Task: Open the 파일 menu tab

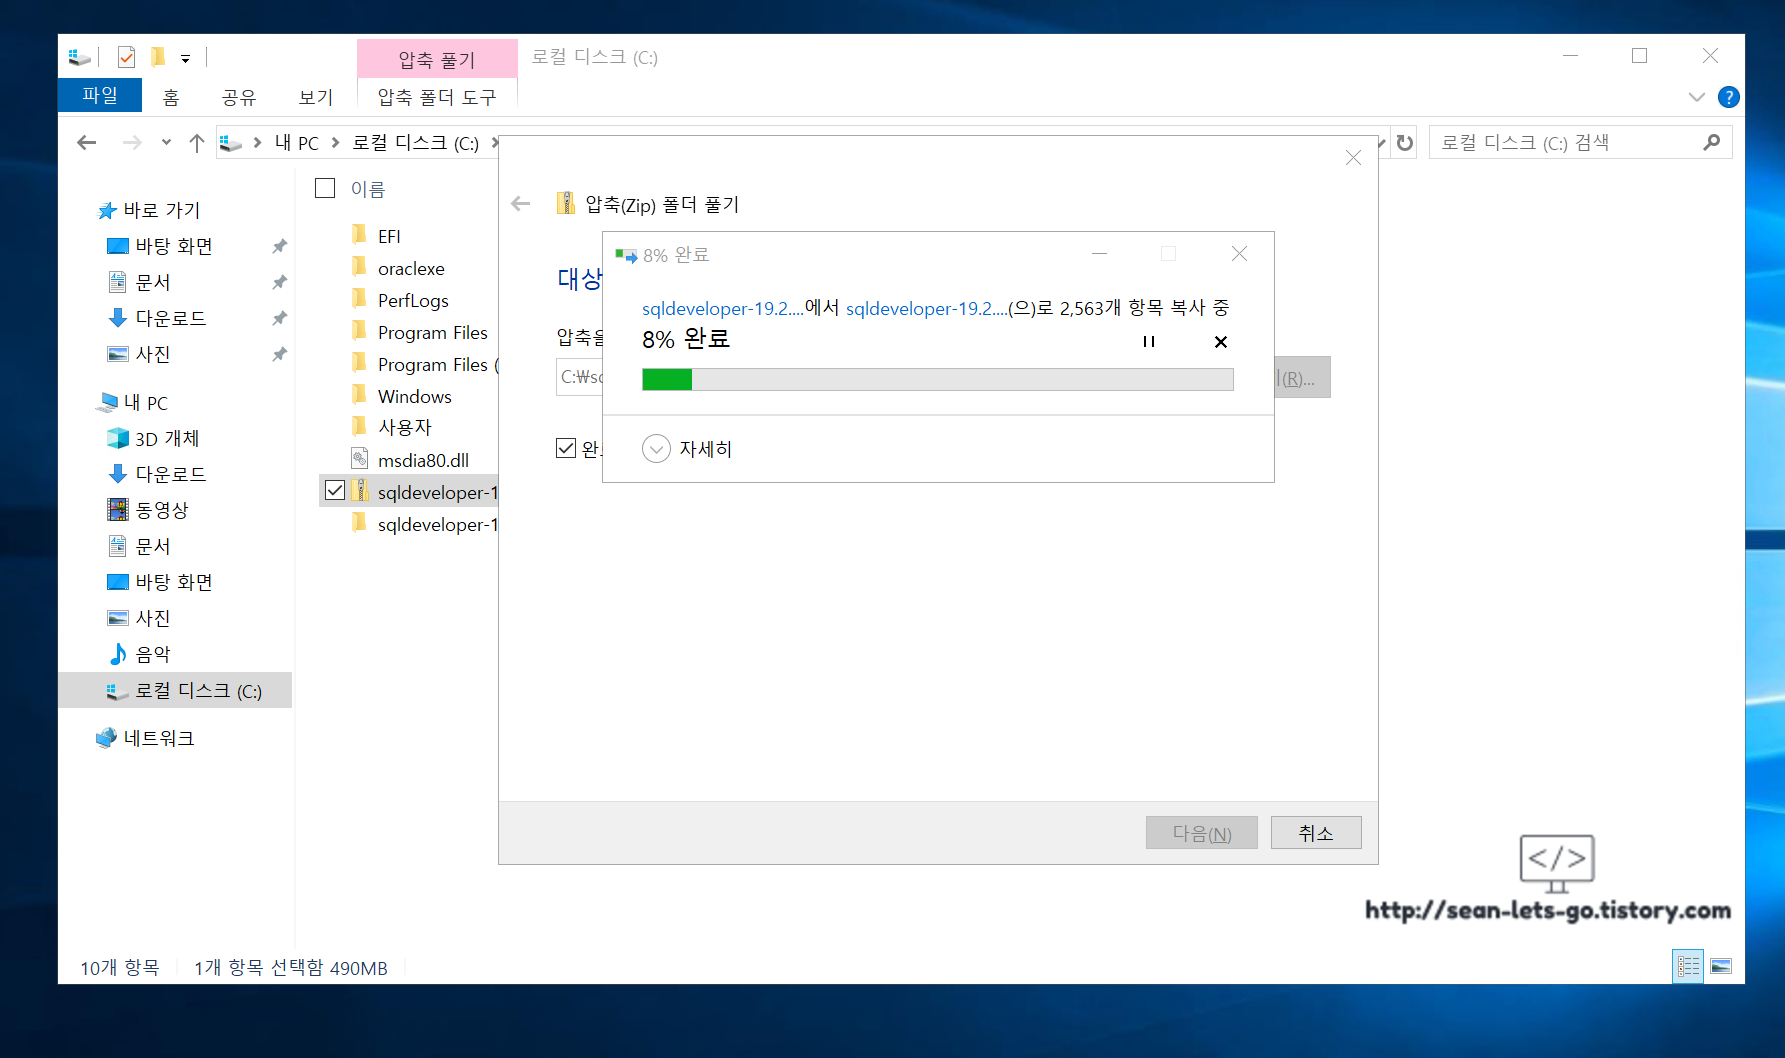Action: click(x=100, y=96)
